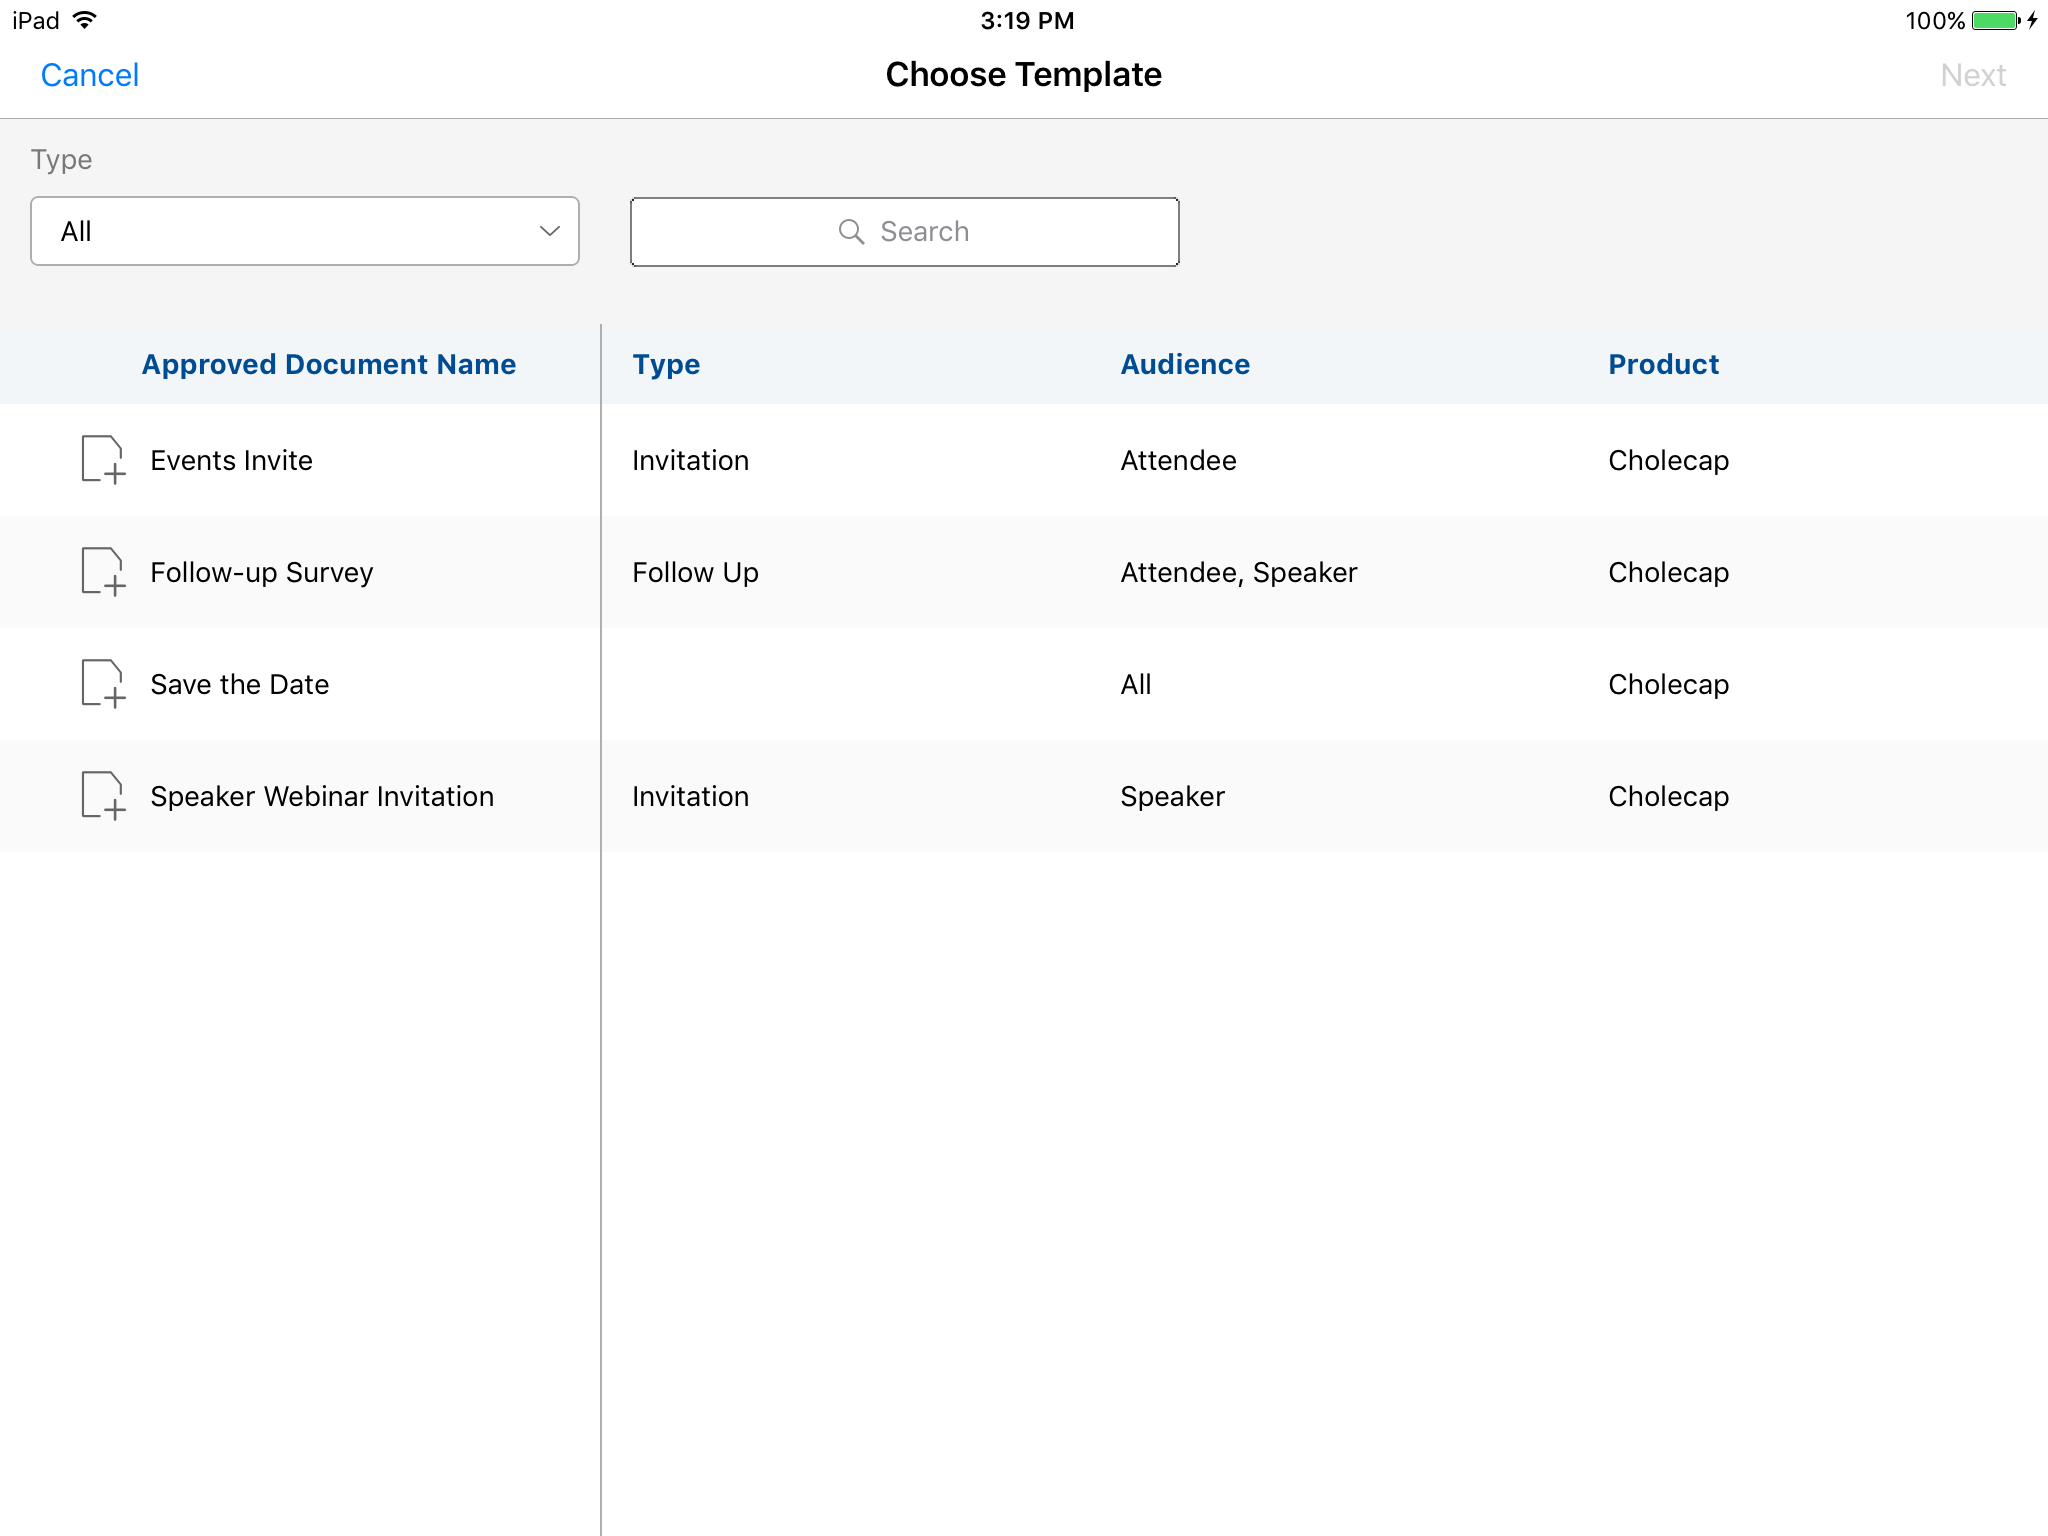Select the Speaker Webinar Invitation template
This screenshot has height=1536, width=2048.
(321, 796)
